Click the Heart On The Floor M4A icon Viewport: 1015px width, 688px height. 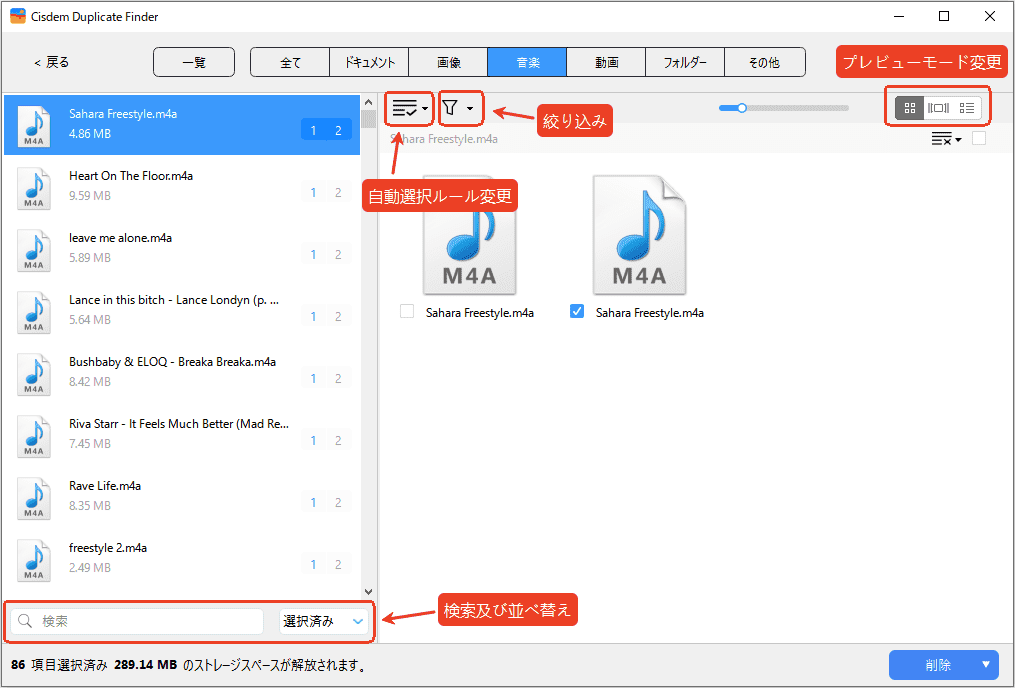click(x=34, y=188)
